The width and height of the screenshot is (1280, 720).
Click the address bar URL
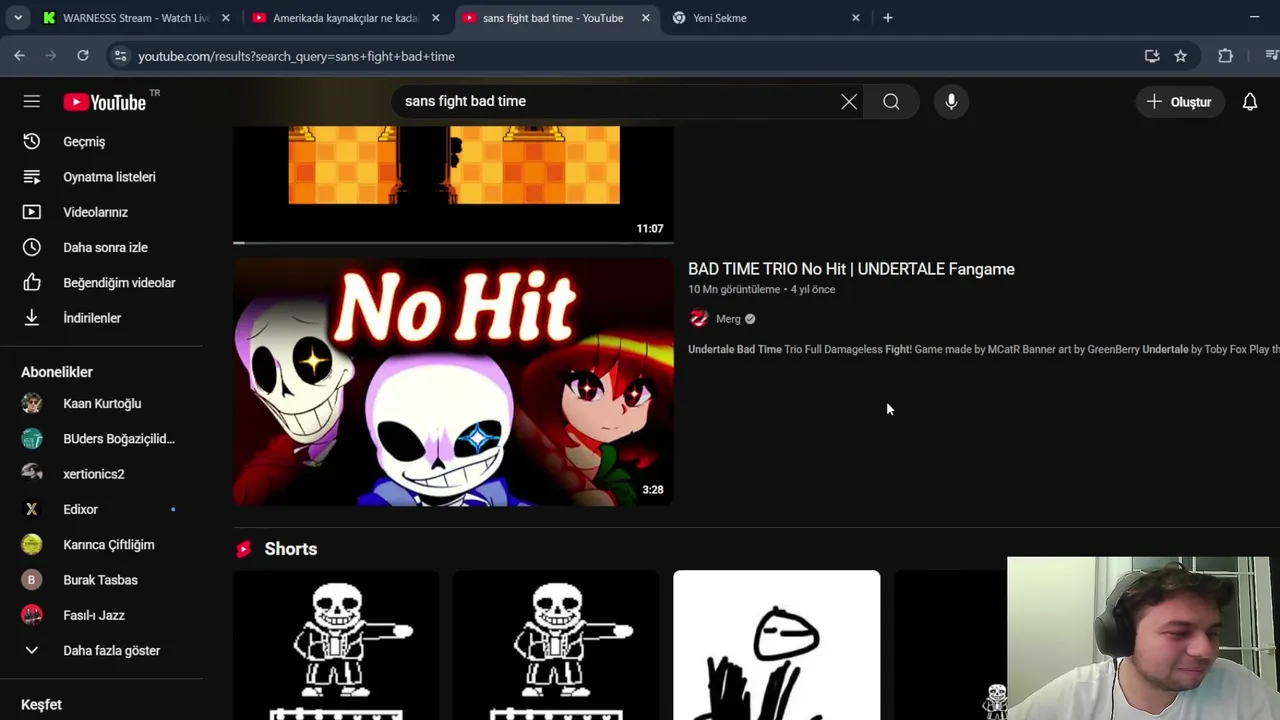point(296,56)
